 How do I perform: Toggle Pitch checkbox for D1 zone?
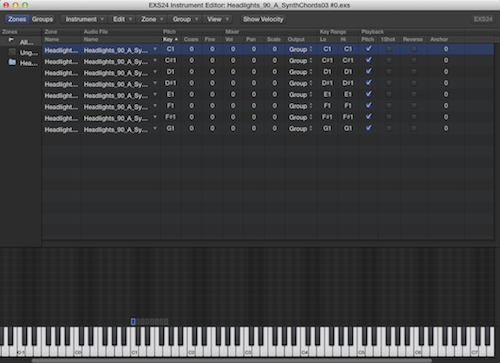click(368, 71)
